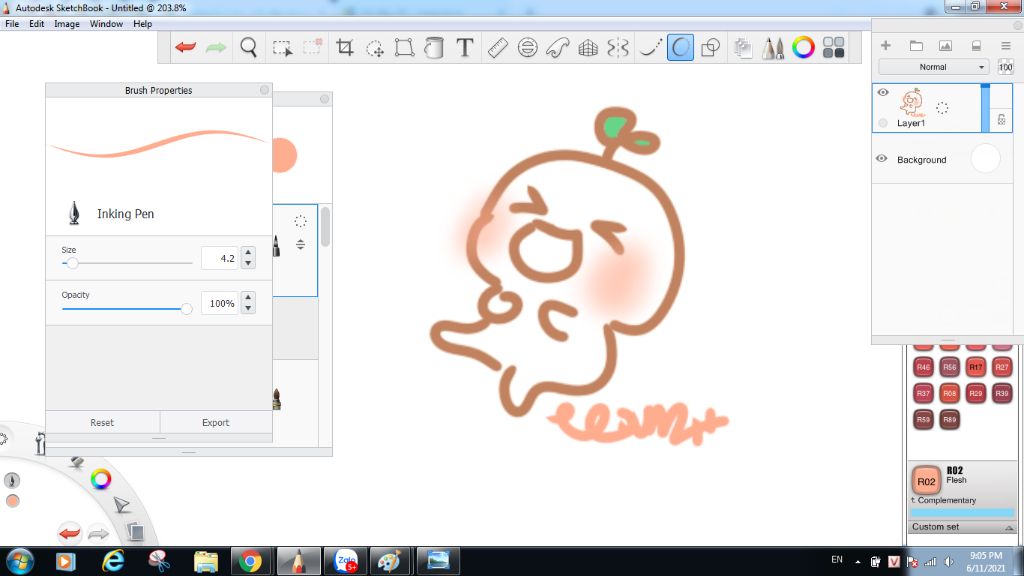The height and width of the screenshot is (576, 1024).
Task: Pick Copic color swatch R08
Action: pos(950,393)
